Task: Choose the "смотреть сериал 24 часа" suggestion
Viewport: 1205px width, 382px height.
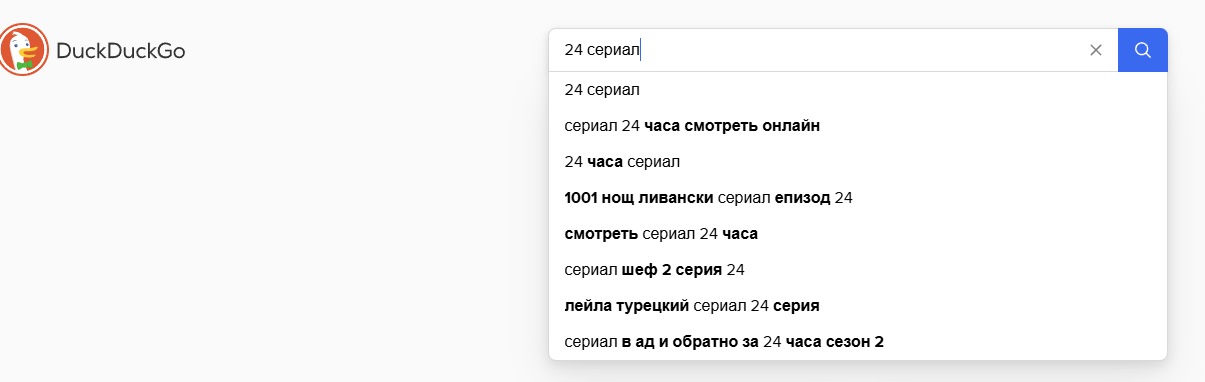Action: [858, 234]
